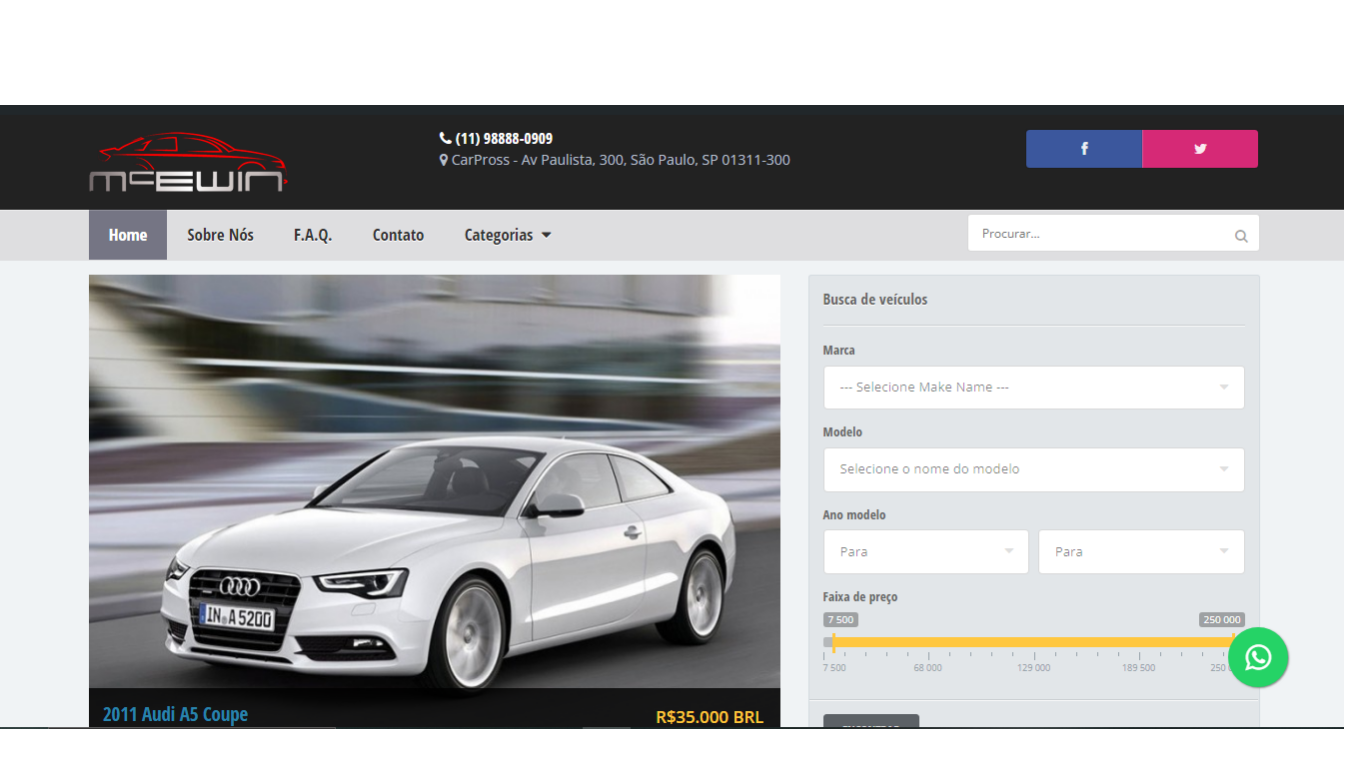Click the R$35.000 BRL price label
1366x768 pixels.
tap(709, 717)
